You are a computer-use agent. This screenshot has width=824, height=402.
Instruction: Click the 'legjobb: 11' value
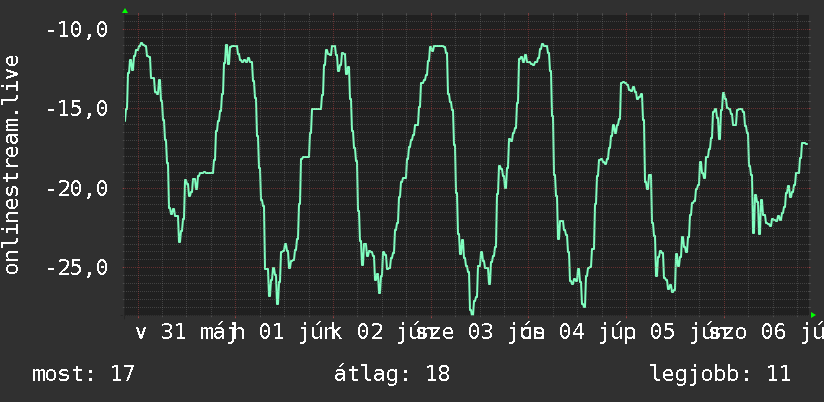point(720,374)
